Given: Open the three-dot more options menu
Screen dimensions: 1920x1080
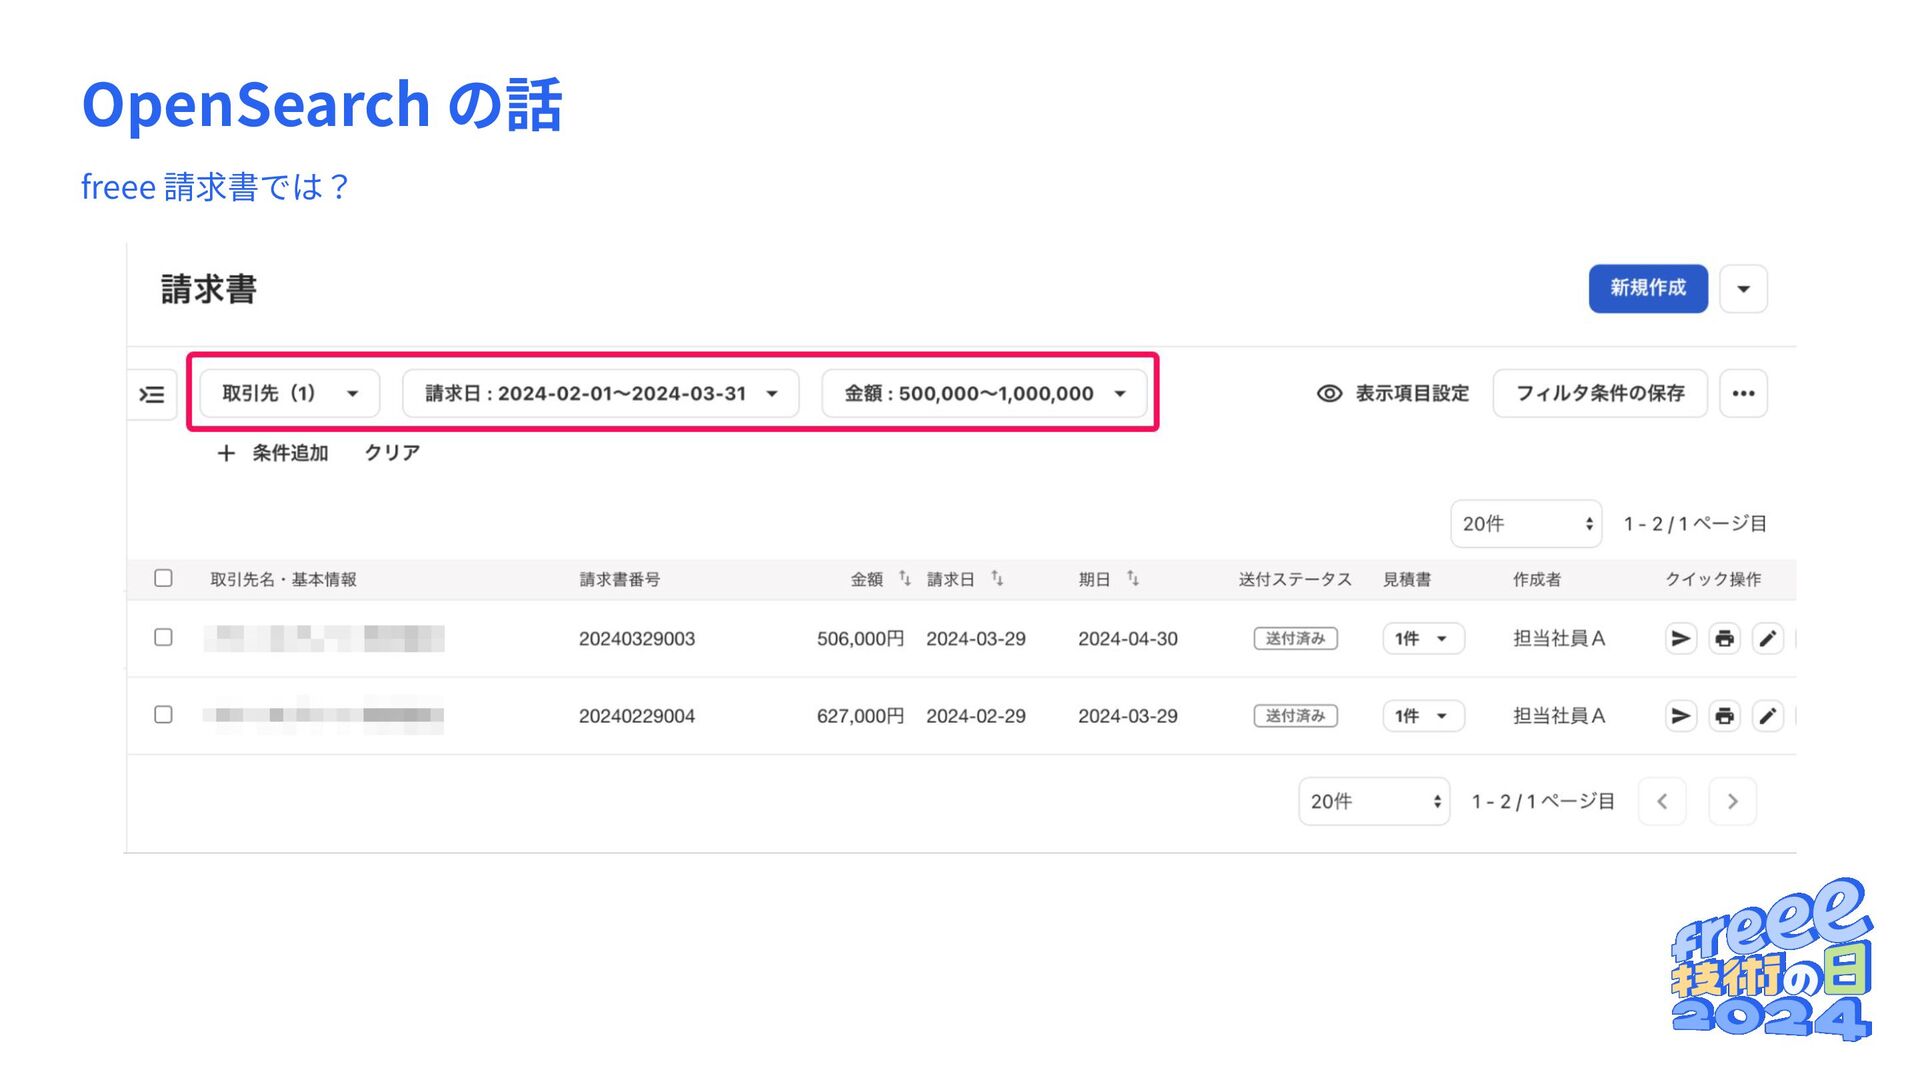Looking at the screenshot, I should [x=1743, y=394].
